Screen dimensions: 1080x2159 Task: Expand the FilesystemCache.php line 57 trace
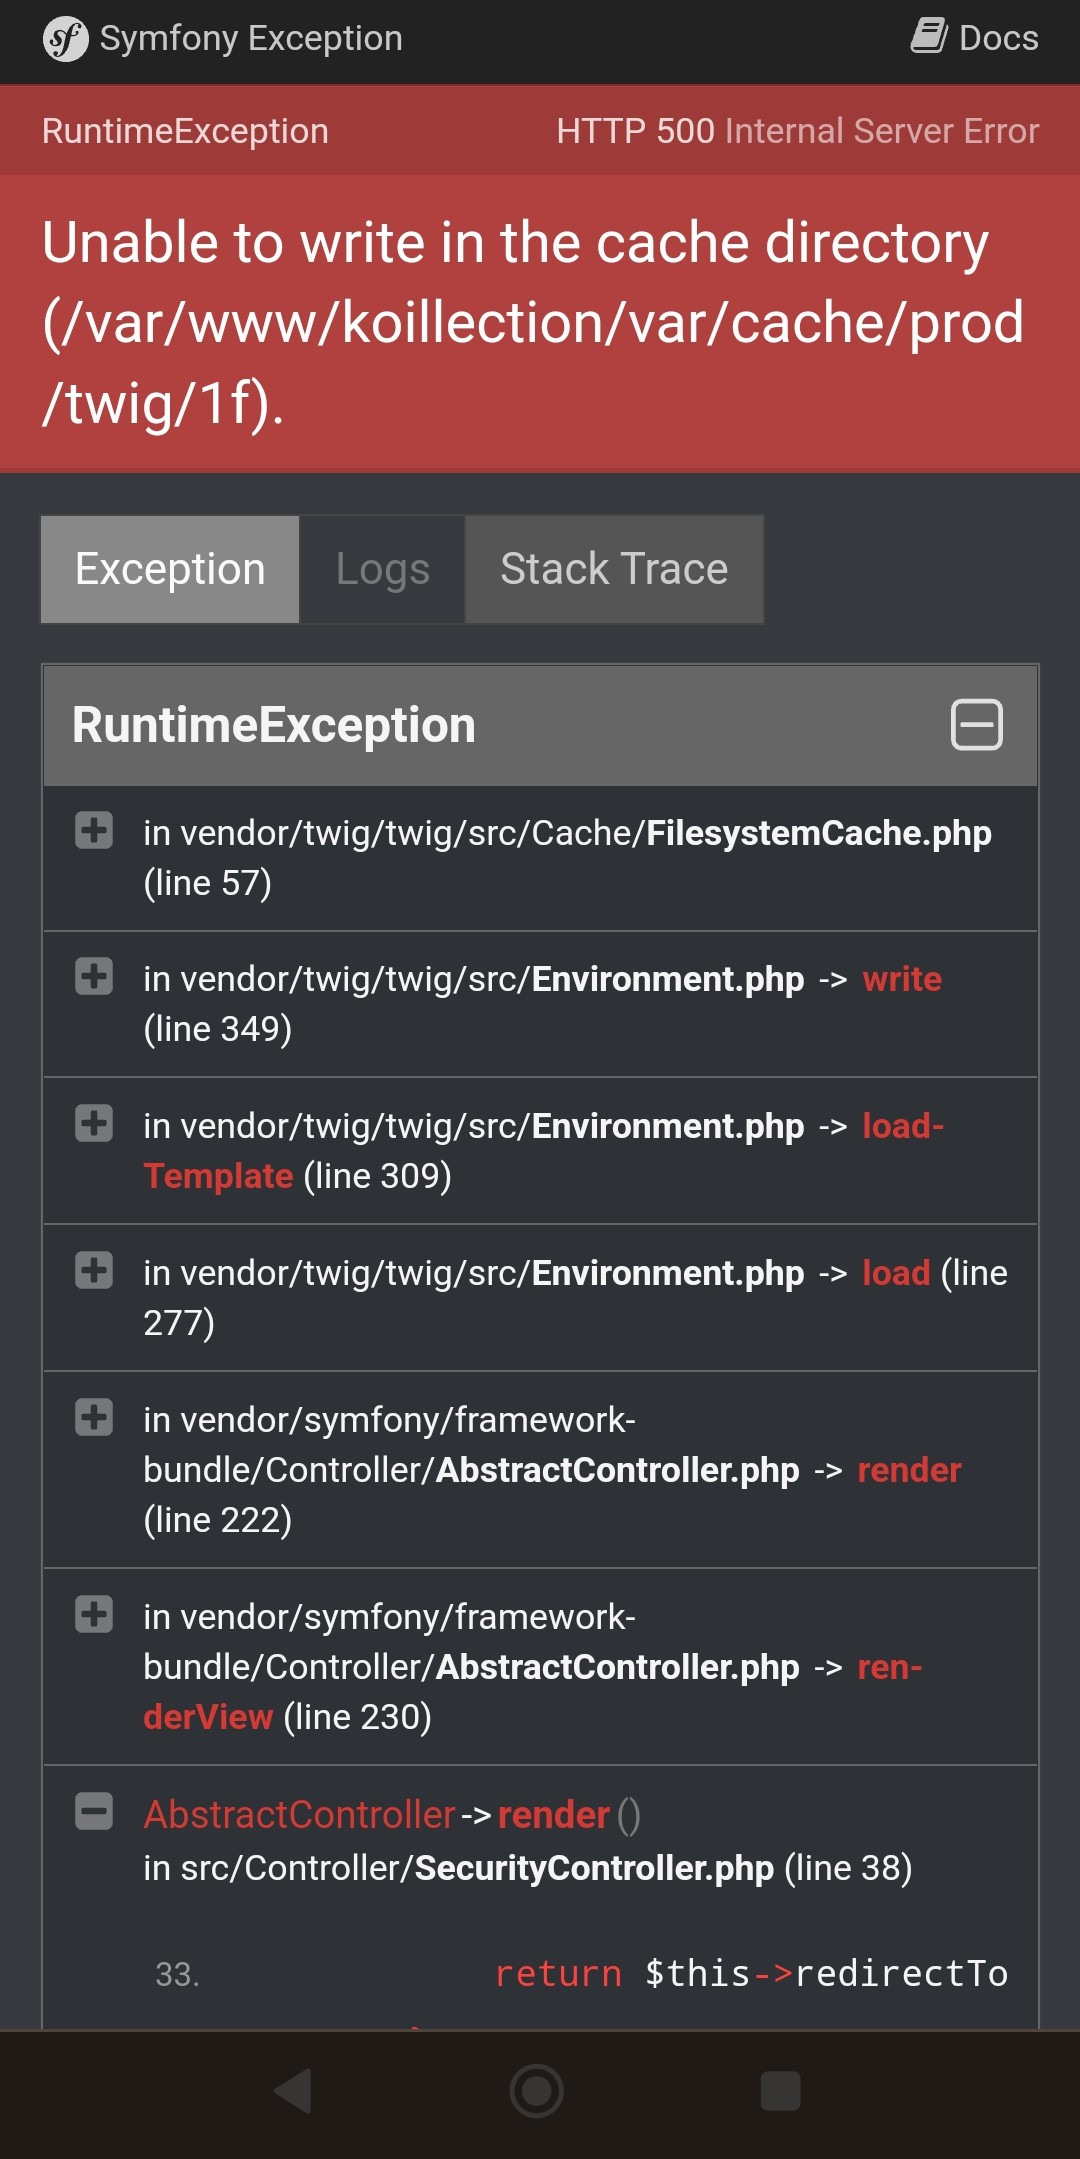(x=94, y=830)
